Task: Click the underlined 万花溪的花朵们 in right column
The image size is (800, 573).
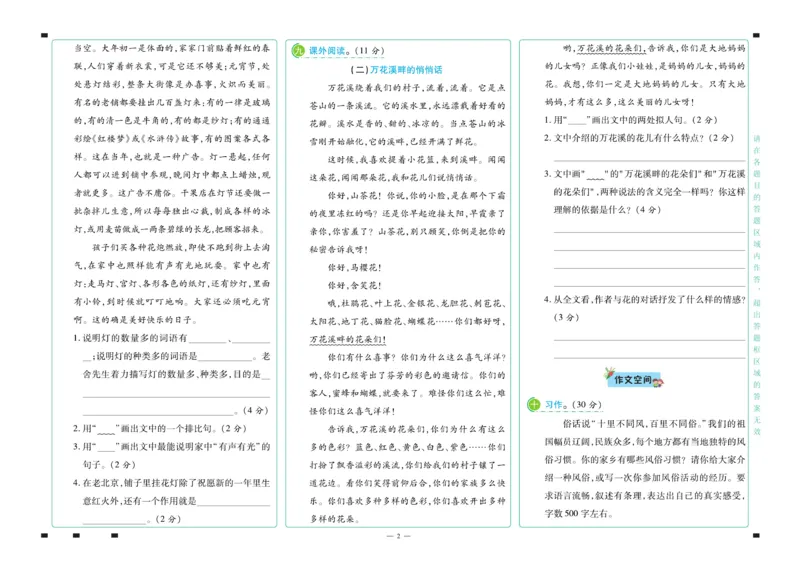Action: tap(610, 48)
